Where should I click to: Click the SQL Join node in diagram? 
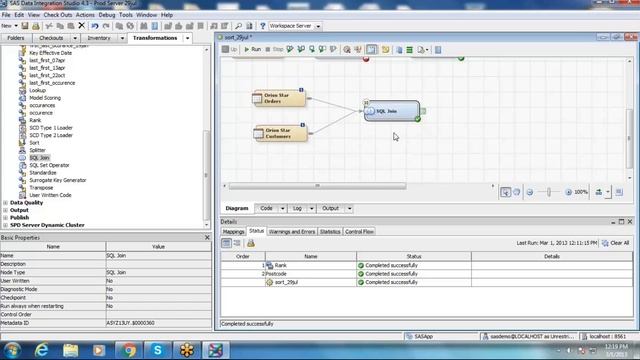point(391,111)
